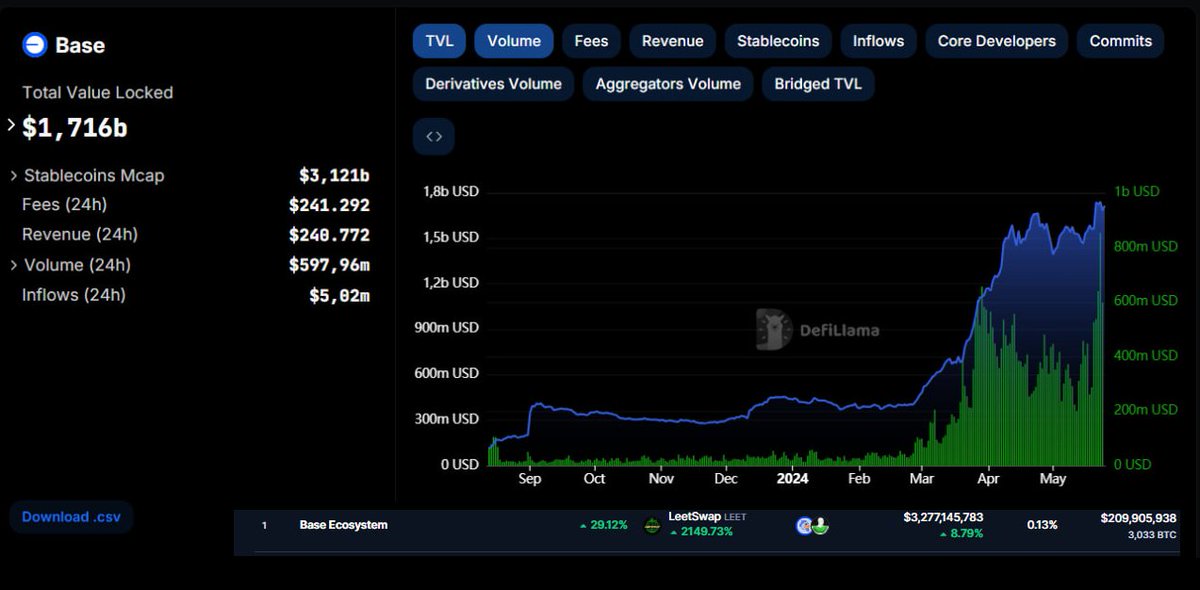Enable the Stablecoins chart series
Image resolution: width=1200 pixels, height=590 pixels.
click(x=778, y=41)
